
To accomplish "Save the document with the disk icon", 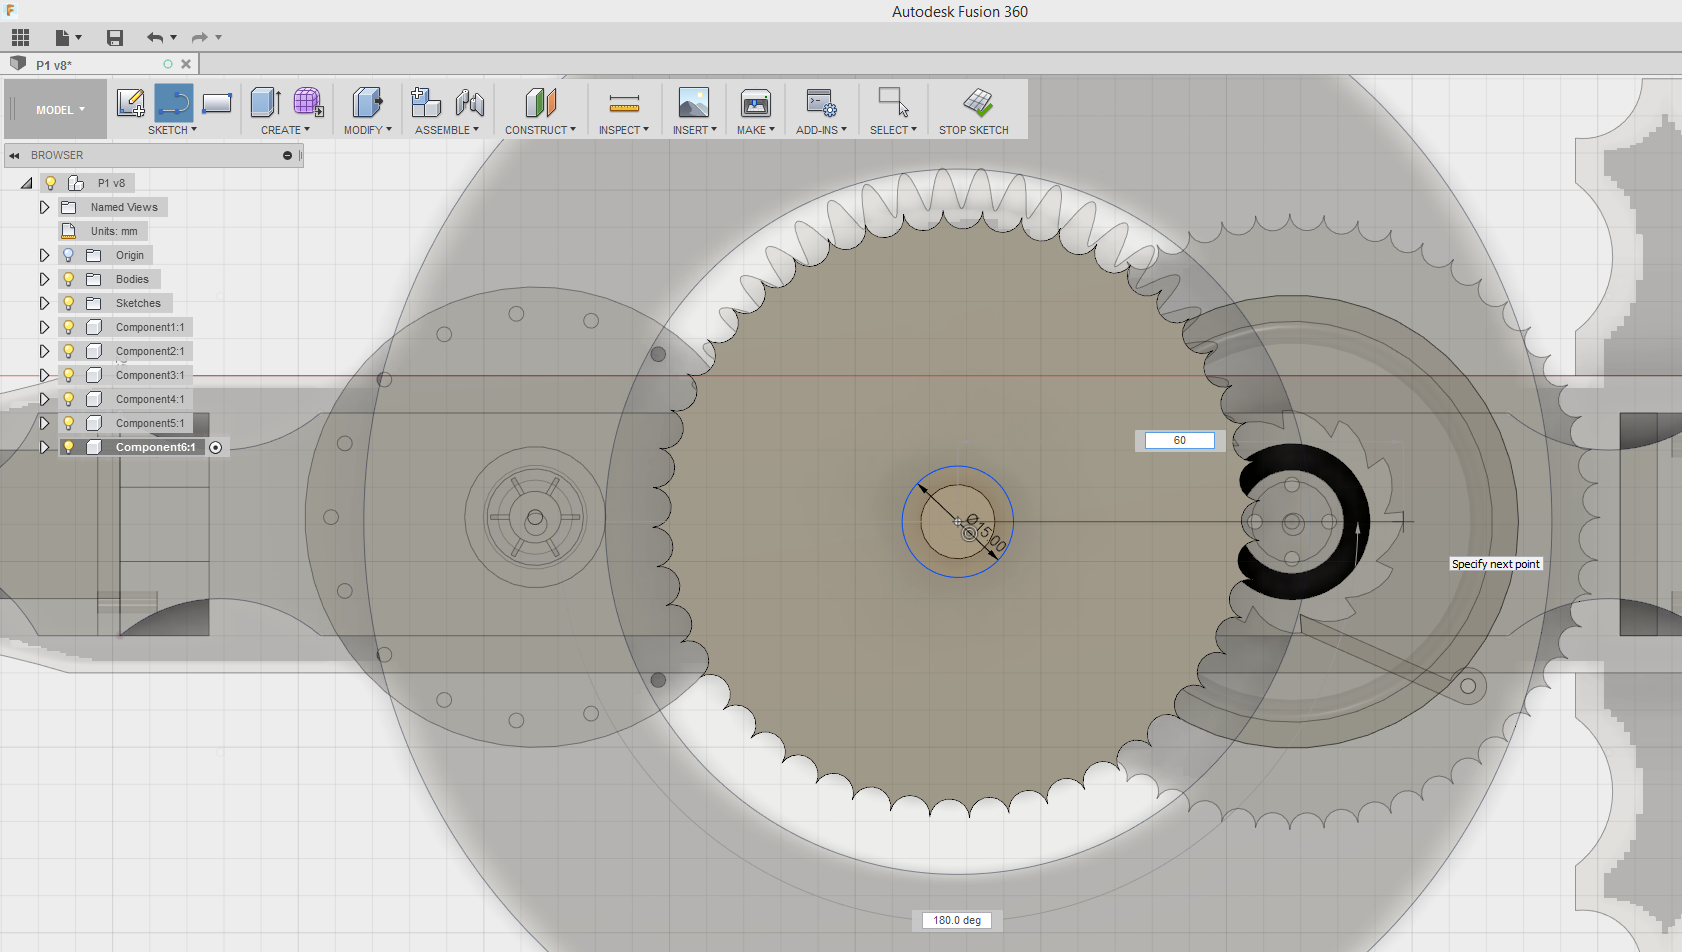I will click(x=115, y=38).
